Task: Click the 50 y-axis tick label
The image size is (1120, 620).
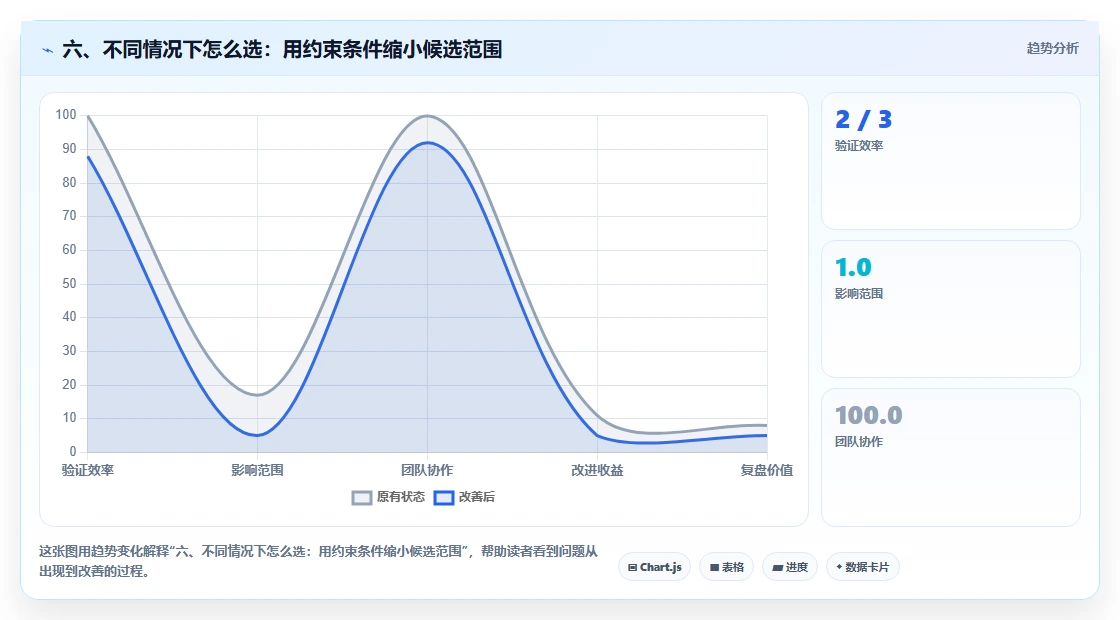Action: tap(69, 284)
